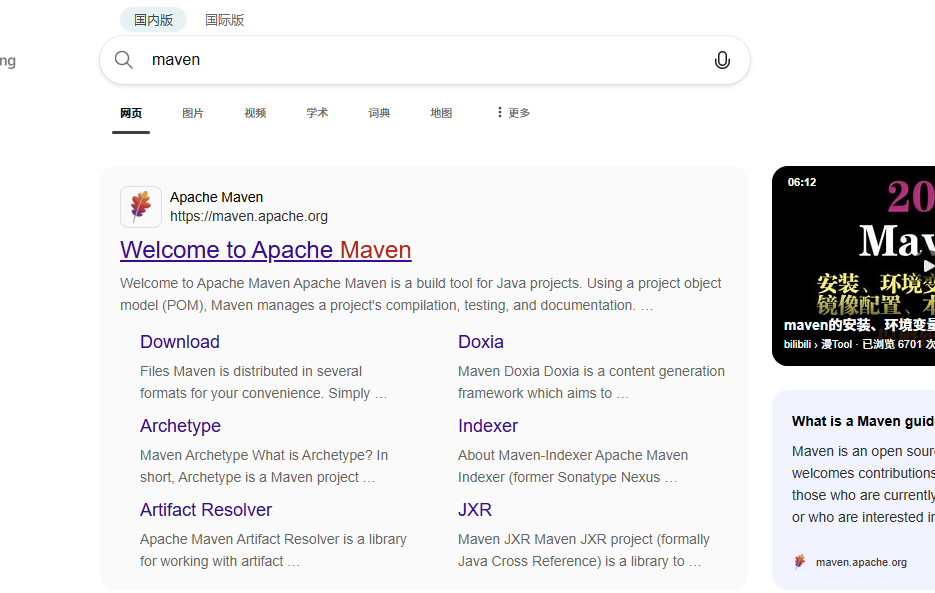Image resolution: width=935 pixels, height=593 pixels.
Task: Open Welcome to Apache Maven result
Action: pyautogui.click(x=265, y=250)
